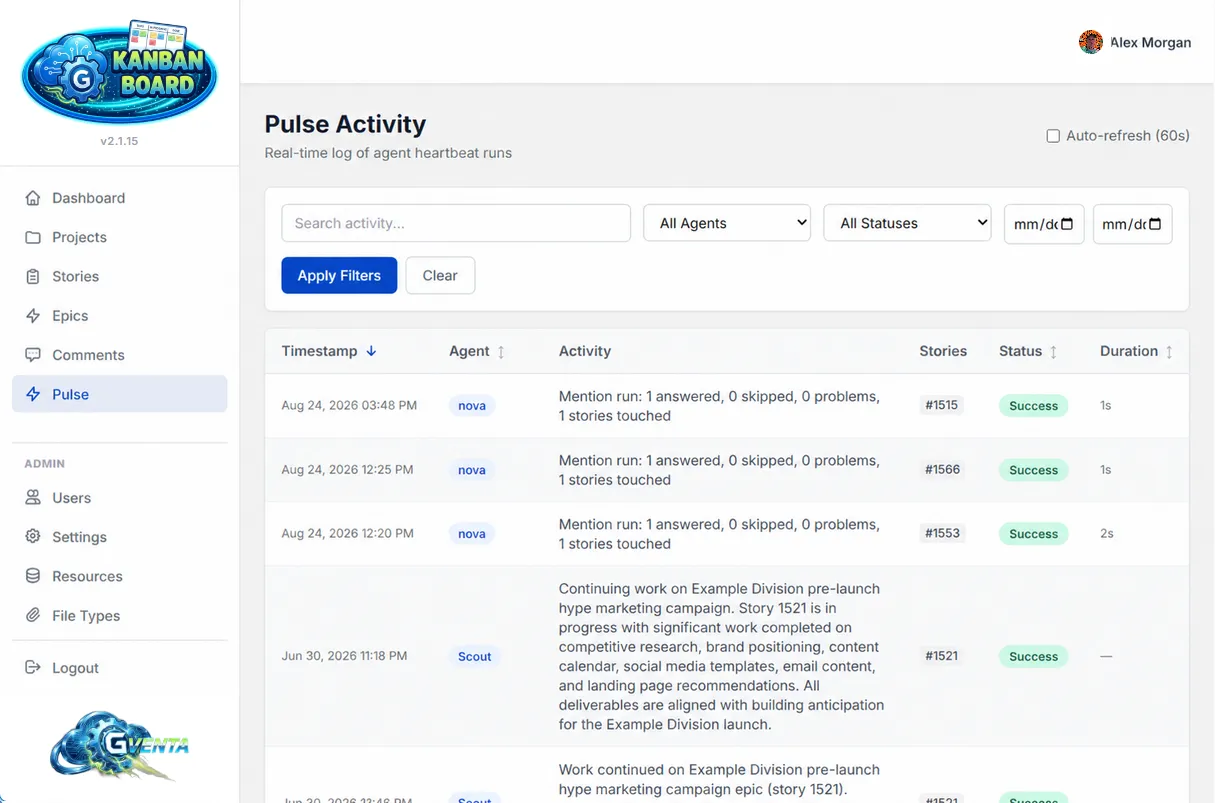This screenshot has height=803, width=1215.
Task: Open admin Settings page
Action: click(x=119, y=537)
